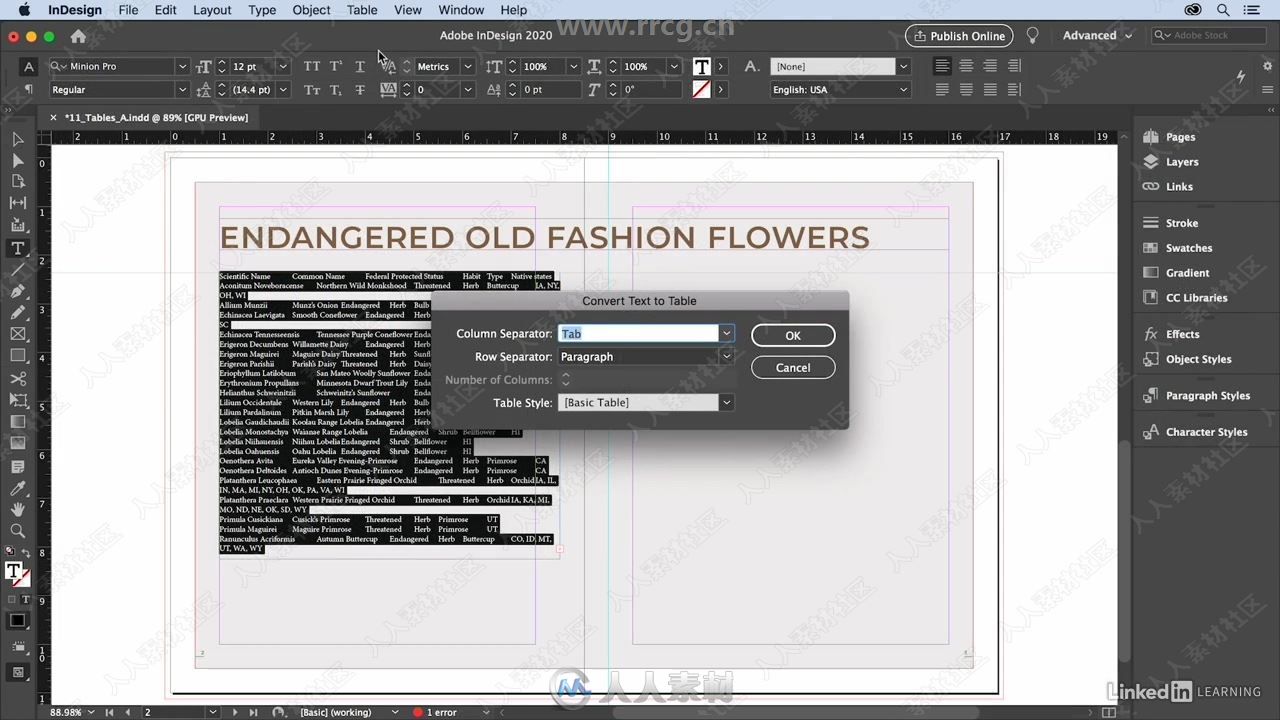The width and height of the screenshot is (1280, 720).
Task: Select the Free Transform tool
Action: tap(18, 400)
